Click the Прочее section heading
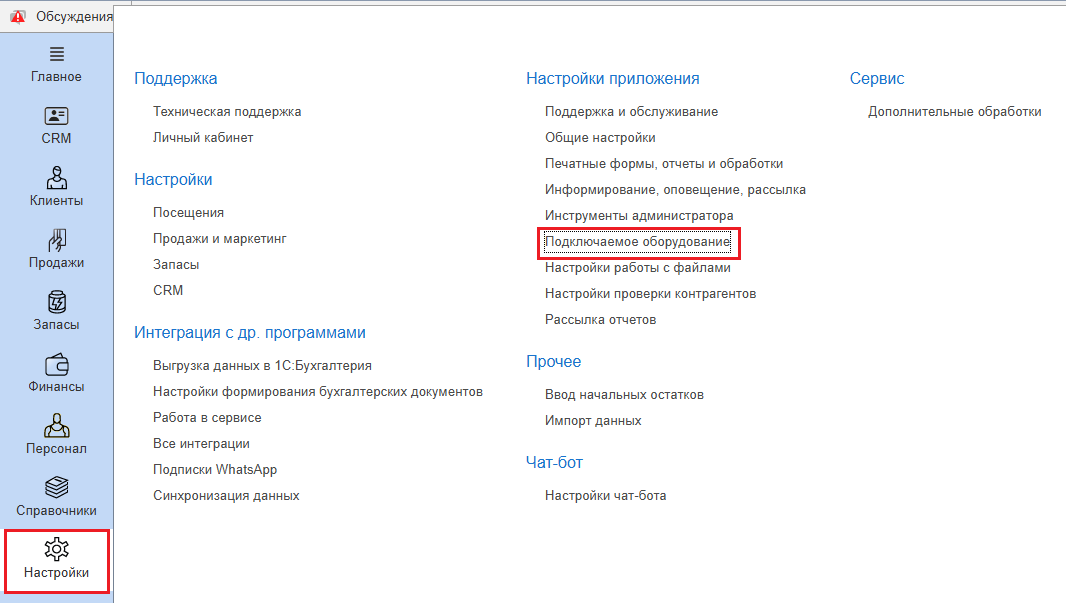The image size is (1066, 603). coord(553,361)
